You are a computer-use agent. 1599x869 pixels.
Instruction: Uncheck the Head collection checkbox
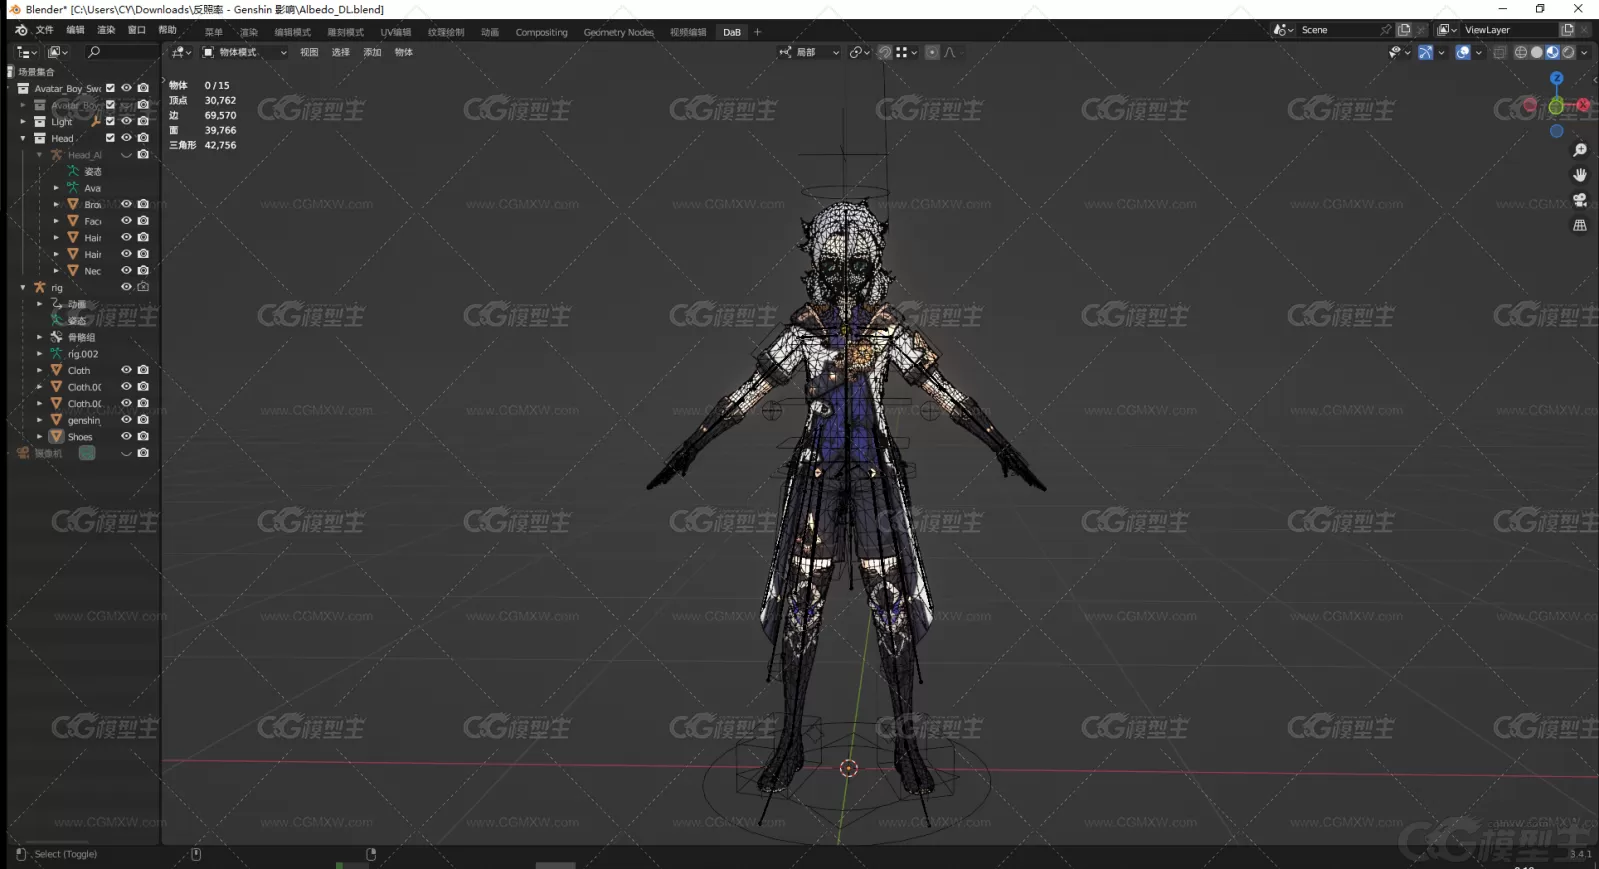[110, 138]
